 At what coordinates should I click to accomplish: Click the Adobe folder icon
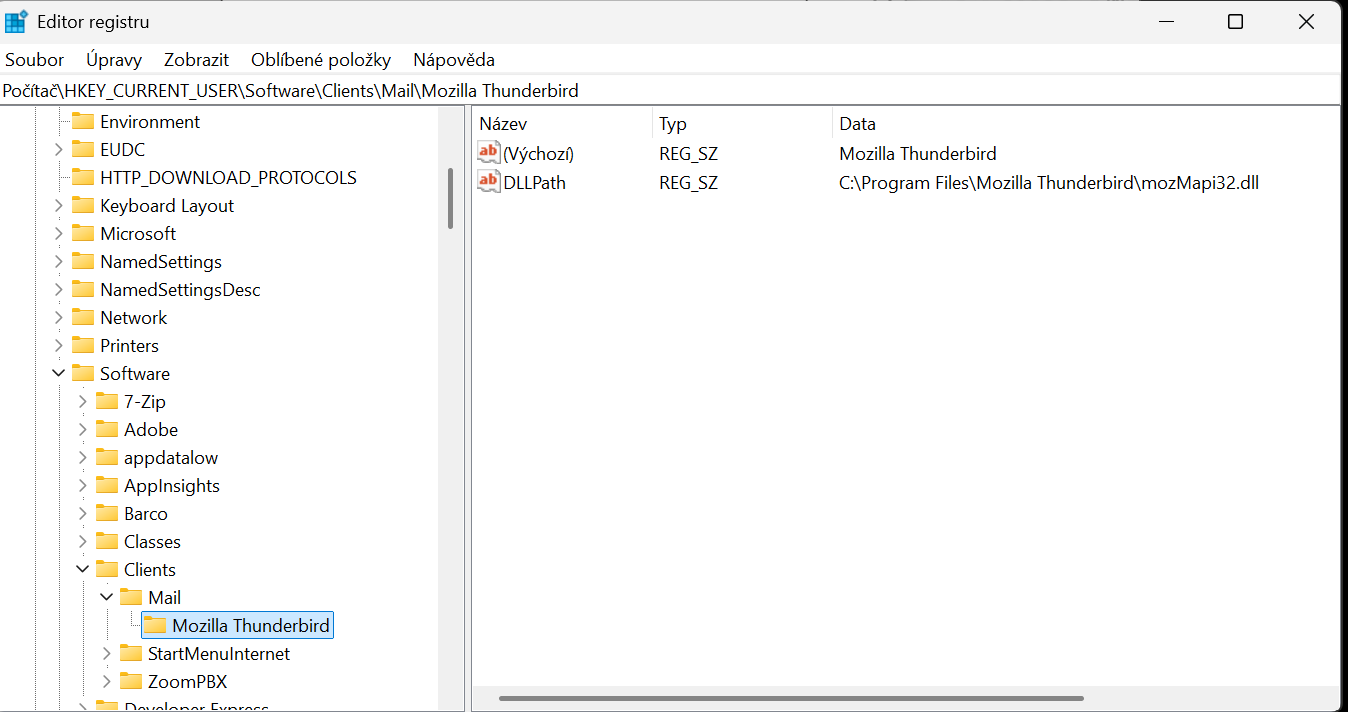pos(107,430)
